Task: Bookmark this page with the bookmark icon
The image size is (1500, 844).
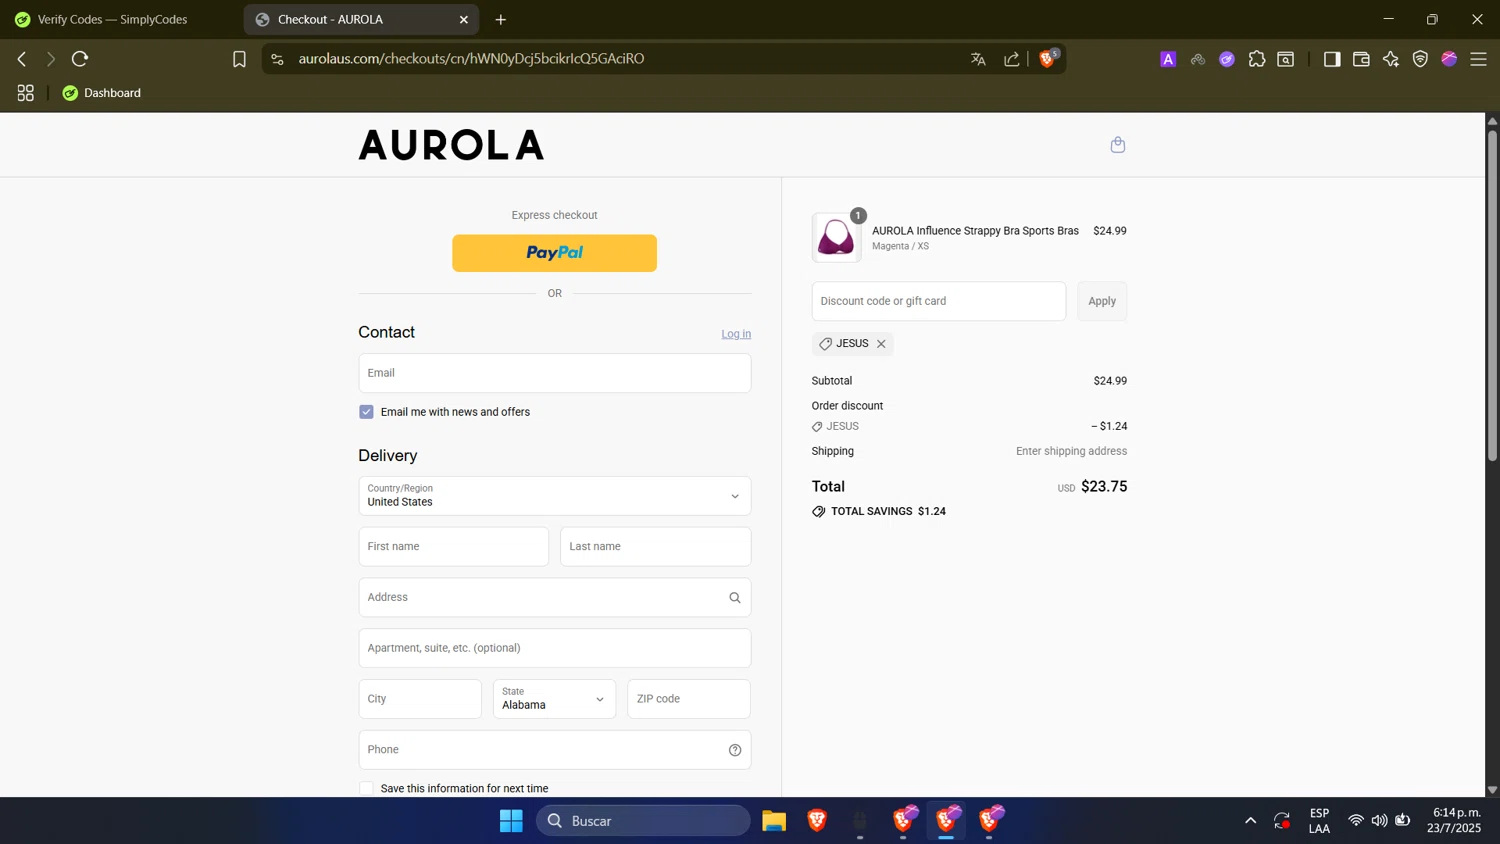Action: pyautogui.click(x=239, y=59)
